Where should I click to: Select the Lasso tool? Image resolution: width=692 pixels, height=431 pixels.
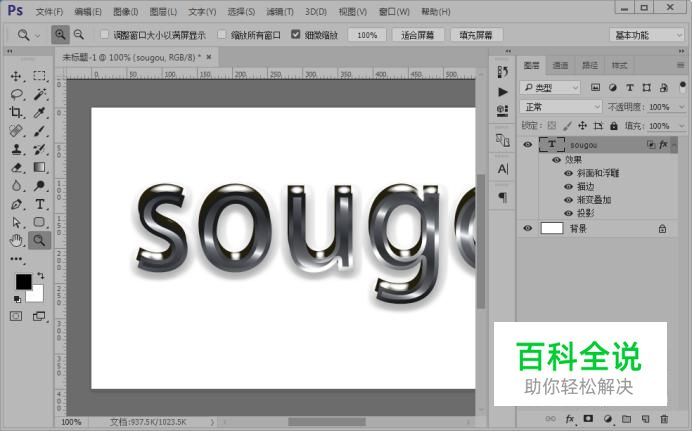point(16,94)
